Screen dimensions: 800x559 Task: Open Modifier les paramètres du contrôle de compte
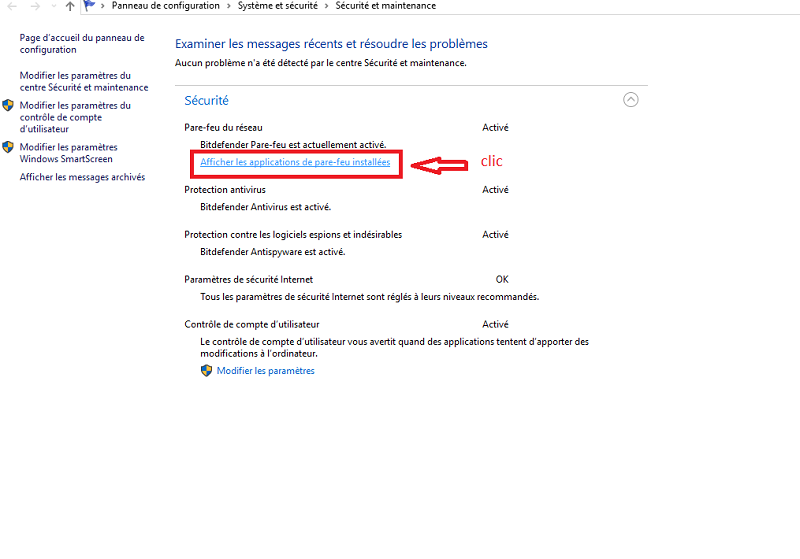75,117
